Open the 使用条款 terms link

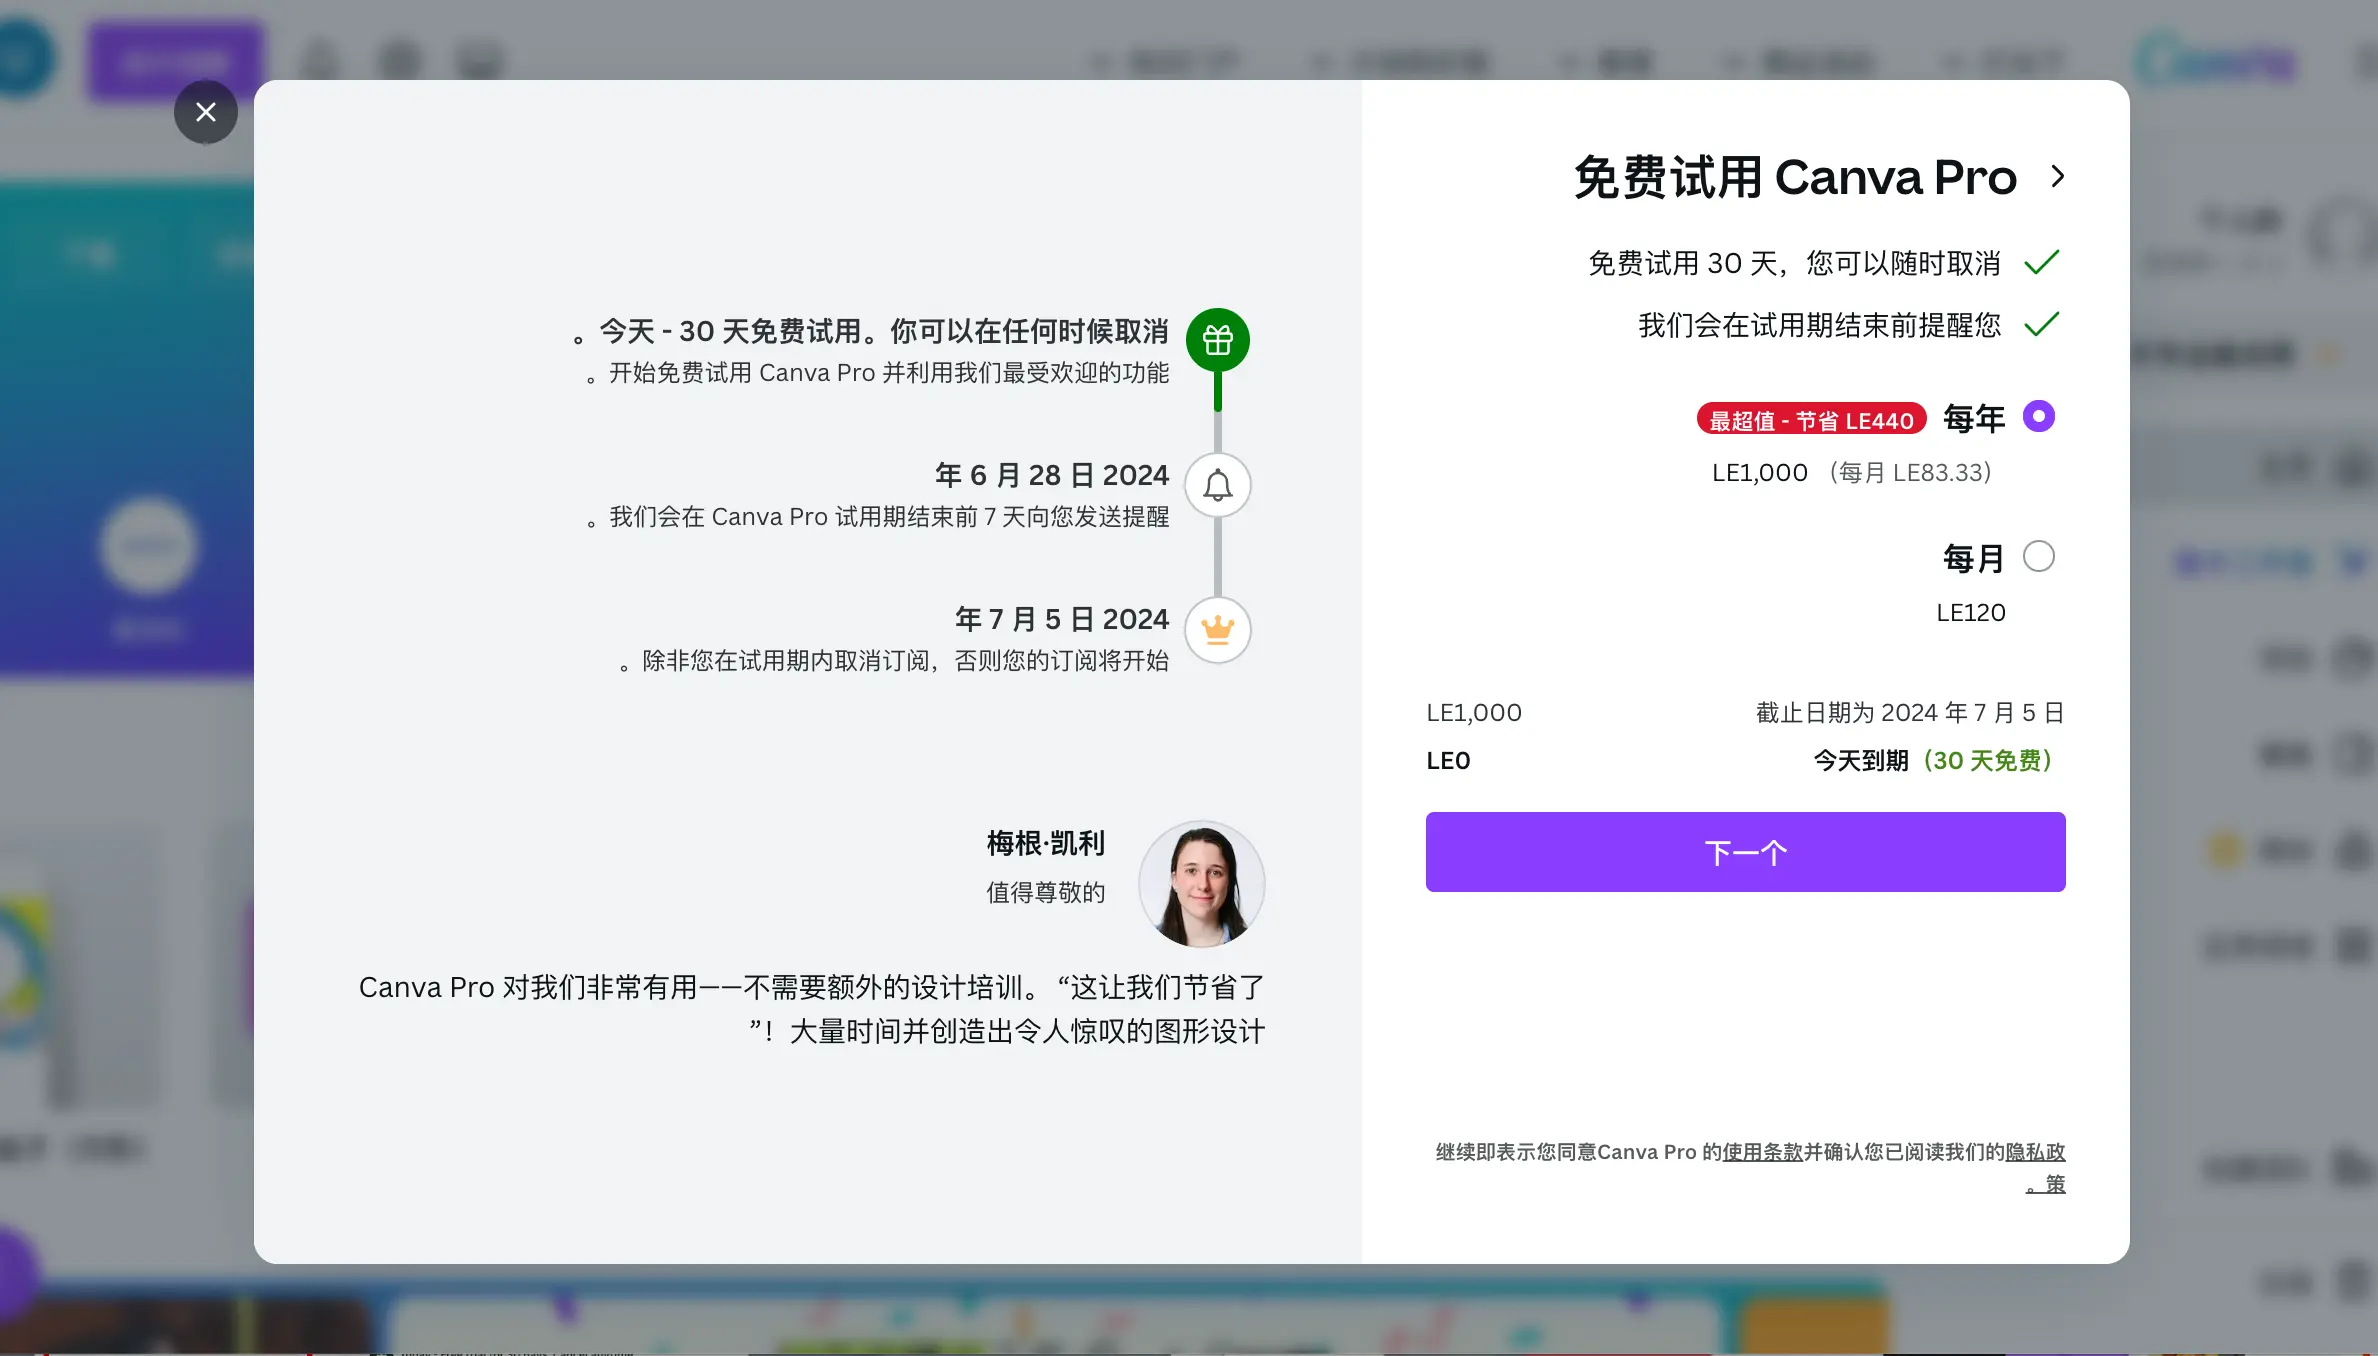[1762, 1152]
